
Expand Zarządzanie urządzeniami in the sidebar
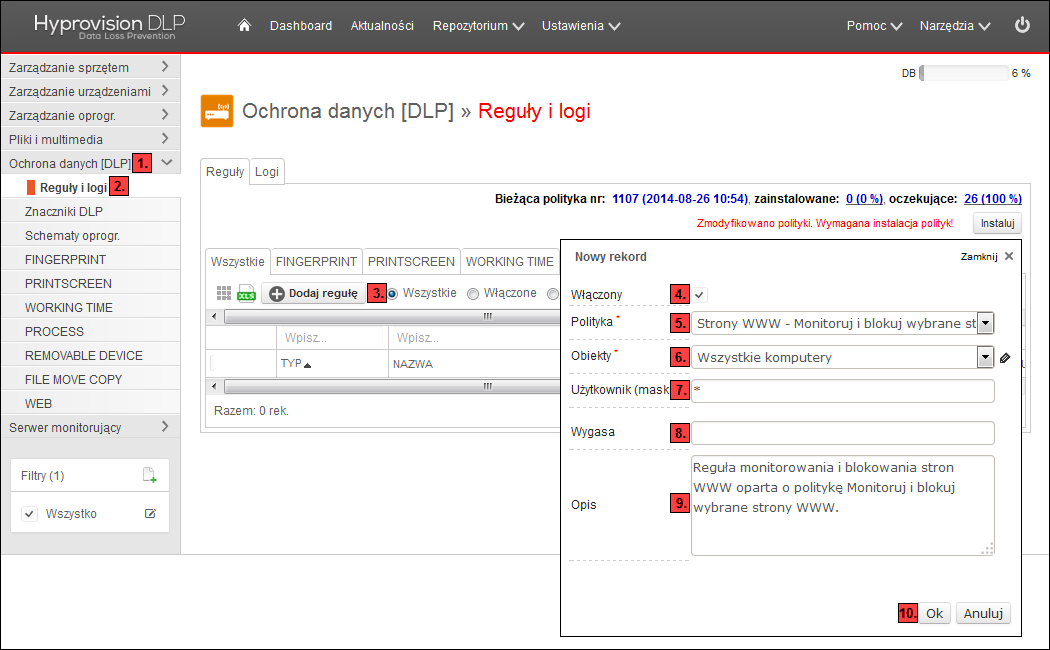pyautogui.click(x=90, y=91)
